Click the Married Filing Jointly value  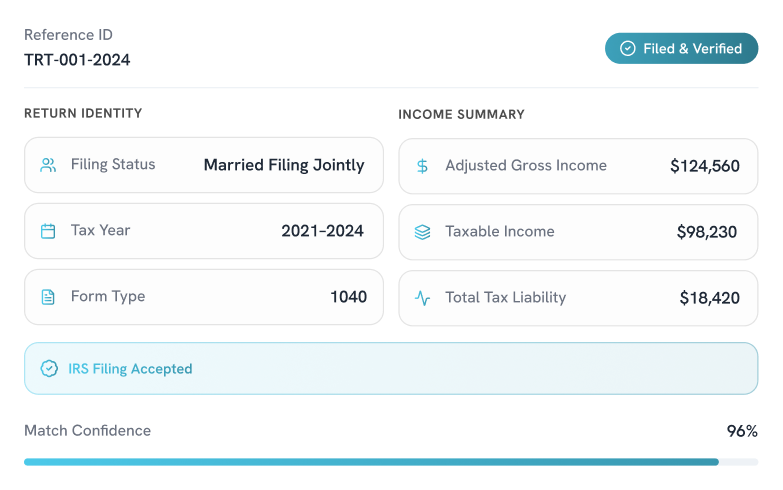284,165
